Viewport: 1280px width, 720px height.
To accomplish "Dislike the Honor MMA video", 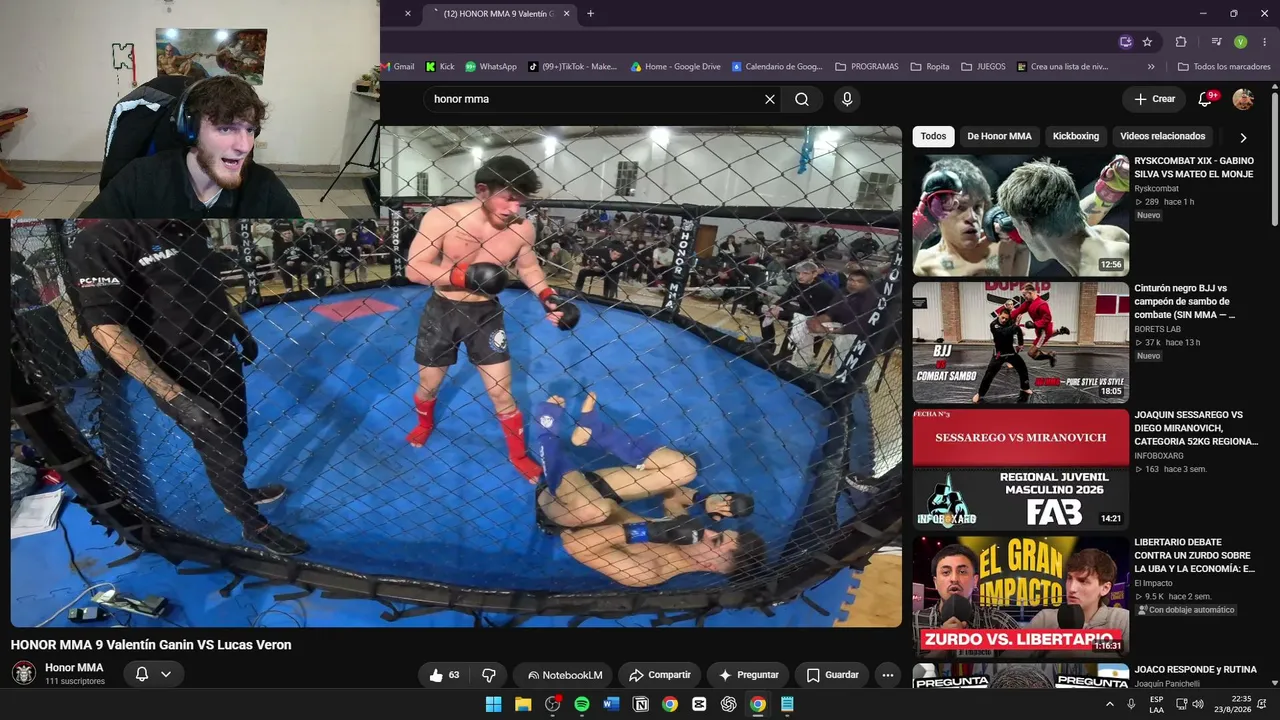I will click(x=489, y=675).
